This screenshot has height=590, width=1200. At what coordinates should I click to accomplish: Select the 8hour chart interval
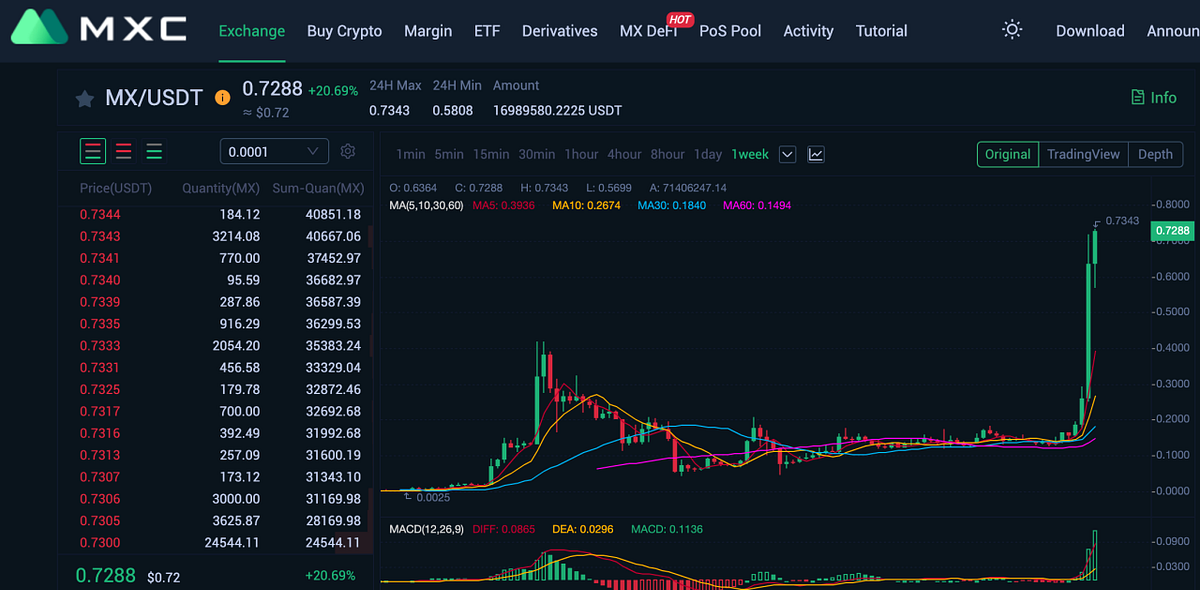(668, 154)
